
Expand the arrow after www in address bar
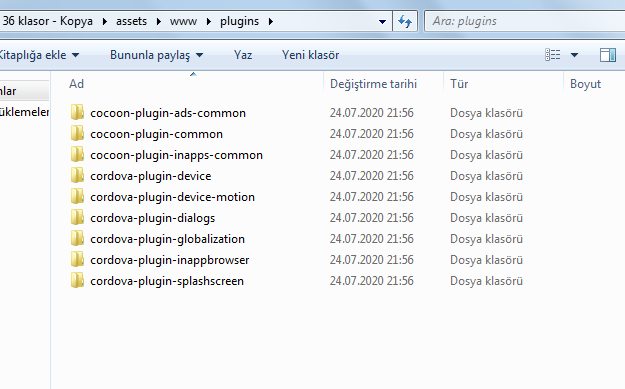point(208,21)
